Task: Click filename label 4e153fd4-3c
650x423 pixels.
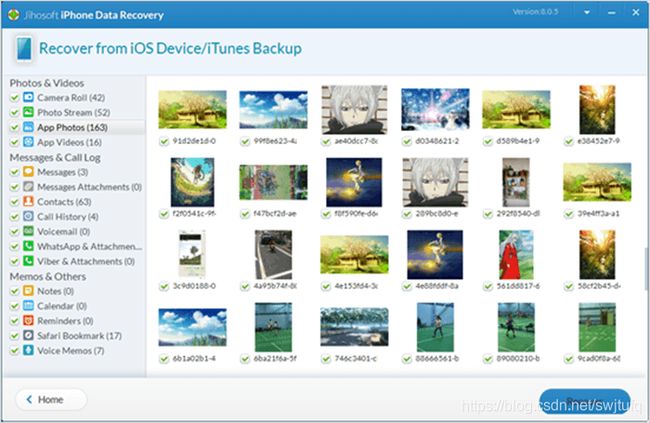Action: [x=356, y=286]
